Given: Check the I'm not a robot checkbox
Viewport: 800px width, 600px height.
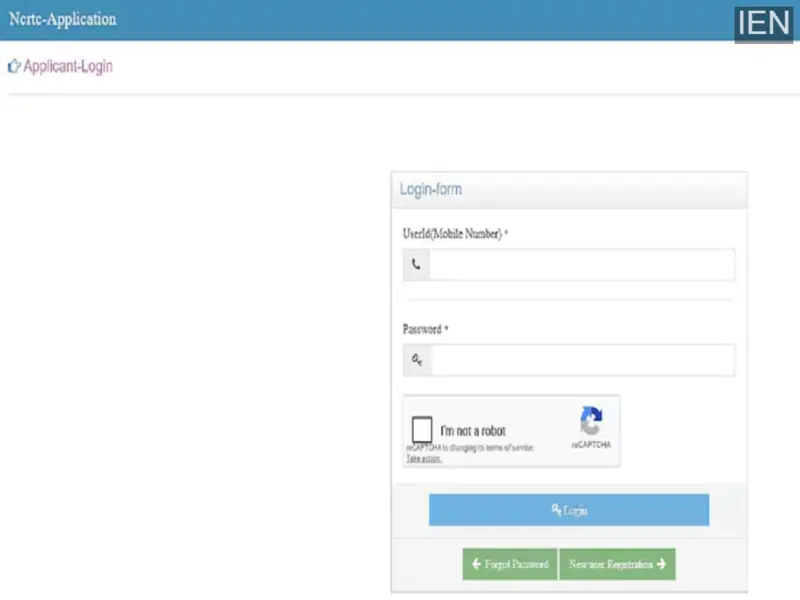Looking at the screenshot, I should (422, 430).
